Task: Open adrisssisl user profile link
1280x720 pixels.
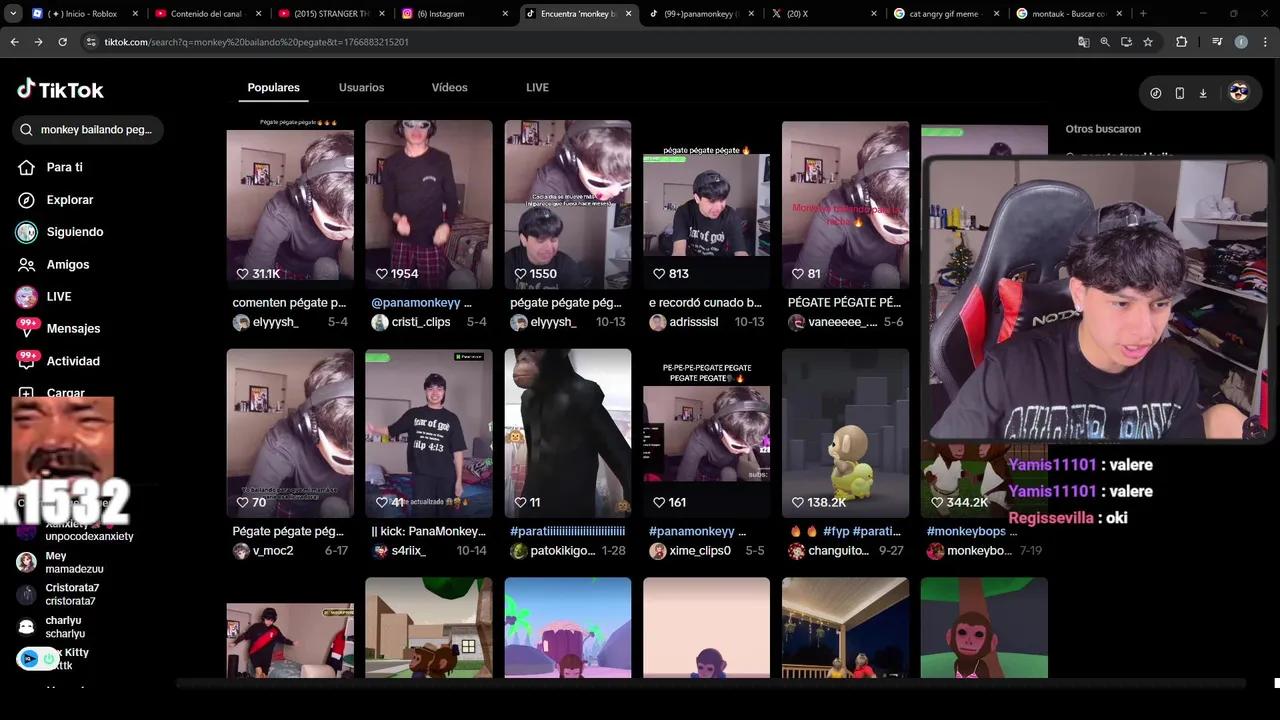Action: [x=683, y=322]
